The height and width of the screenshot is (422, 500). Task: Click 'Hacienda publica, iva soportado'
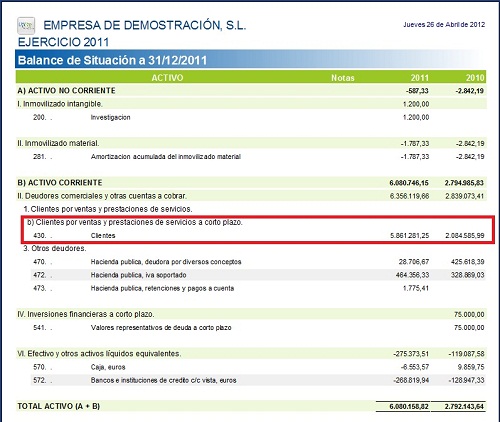[x=138, y=275]
